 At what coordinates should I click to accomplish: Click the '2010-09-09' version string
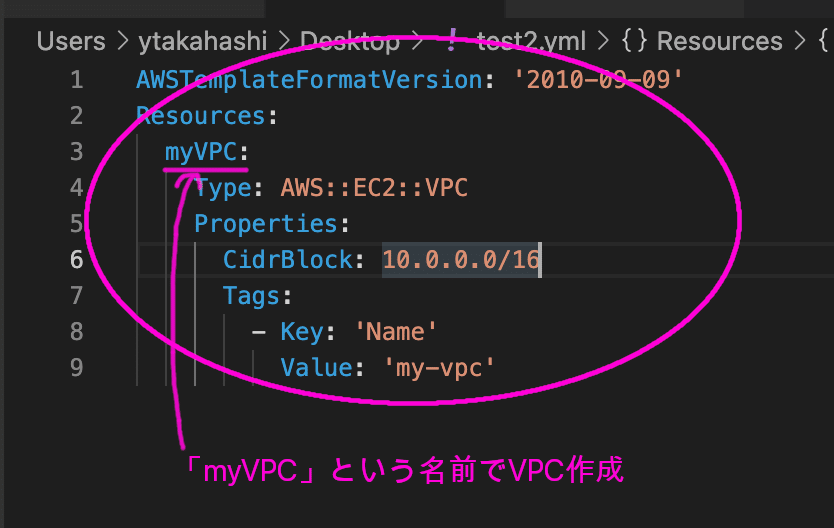click(598, 80)
